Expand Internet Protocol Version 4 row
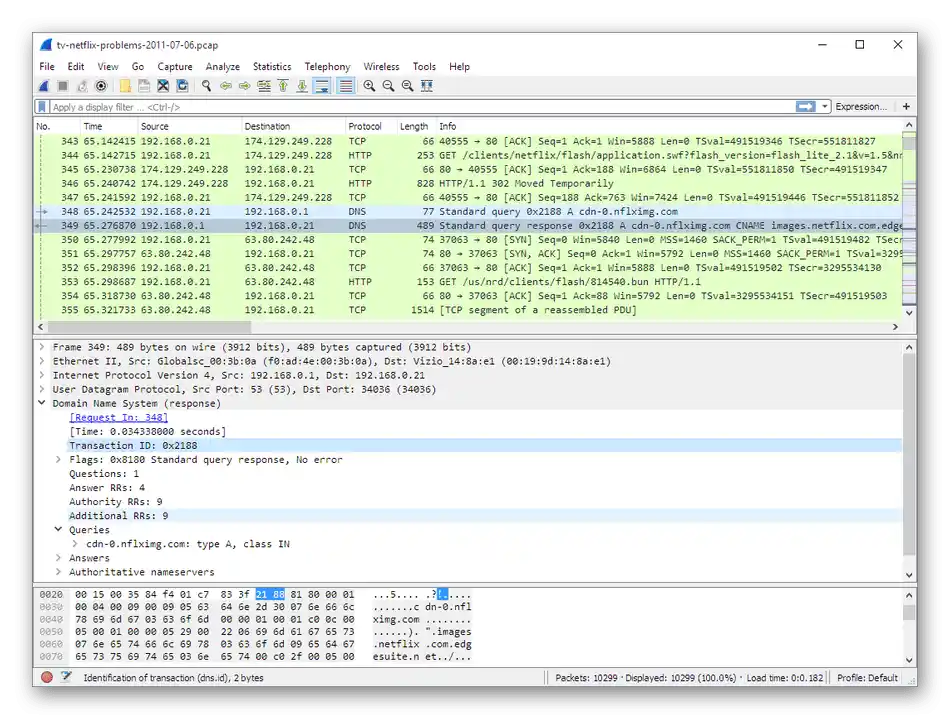The image size is (950, 719). (x=42, y=375)
